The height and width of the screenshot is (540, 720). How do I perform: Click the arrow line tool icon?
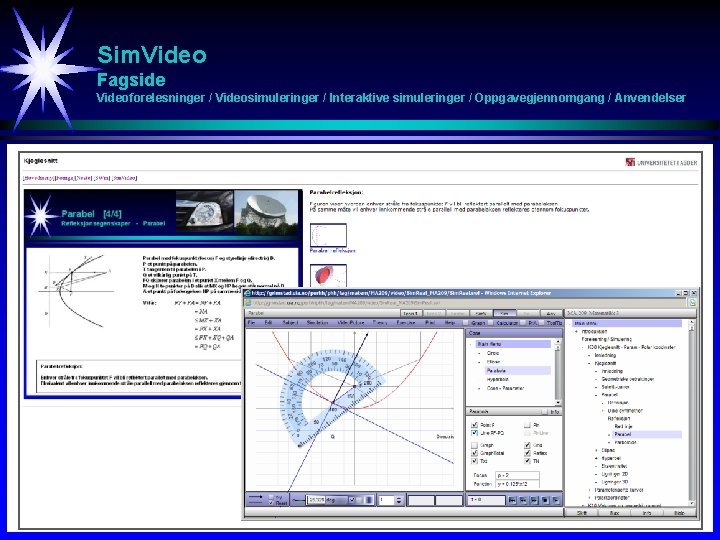(x=255, y=497)
